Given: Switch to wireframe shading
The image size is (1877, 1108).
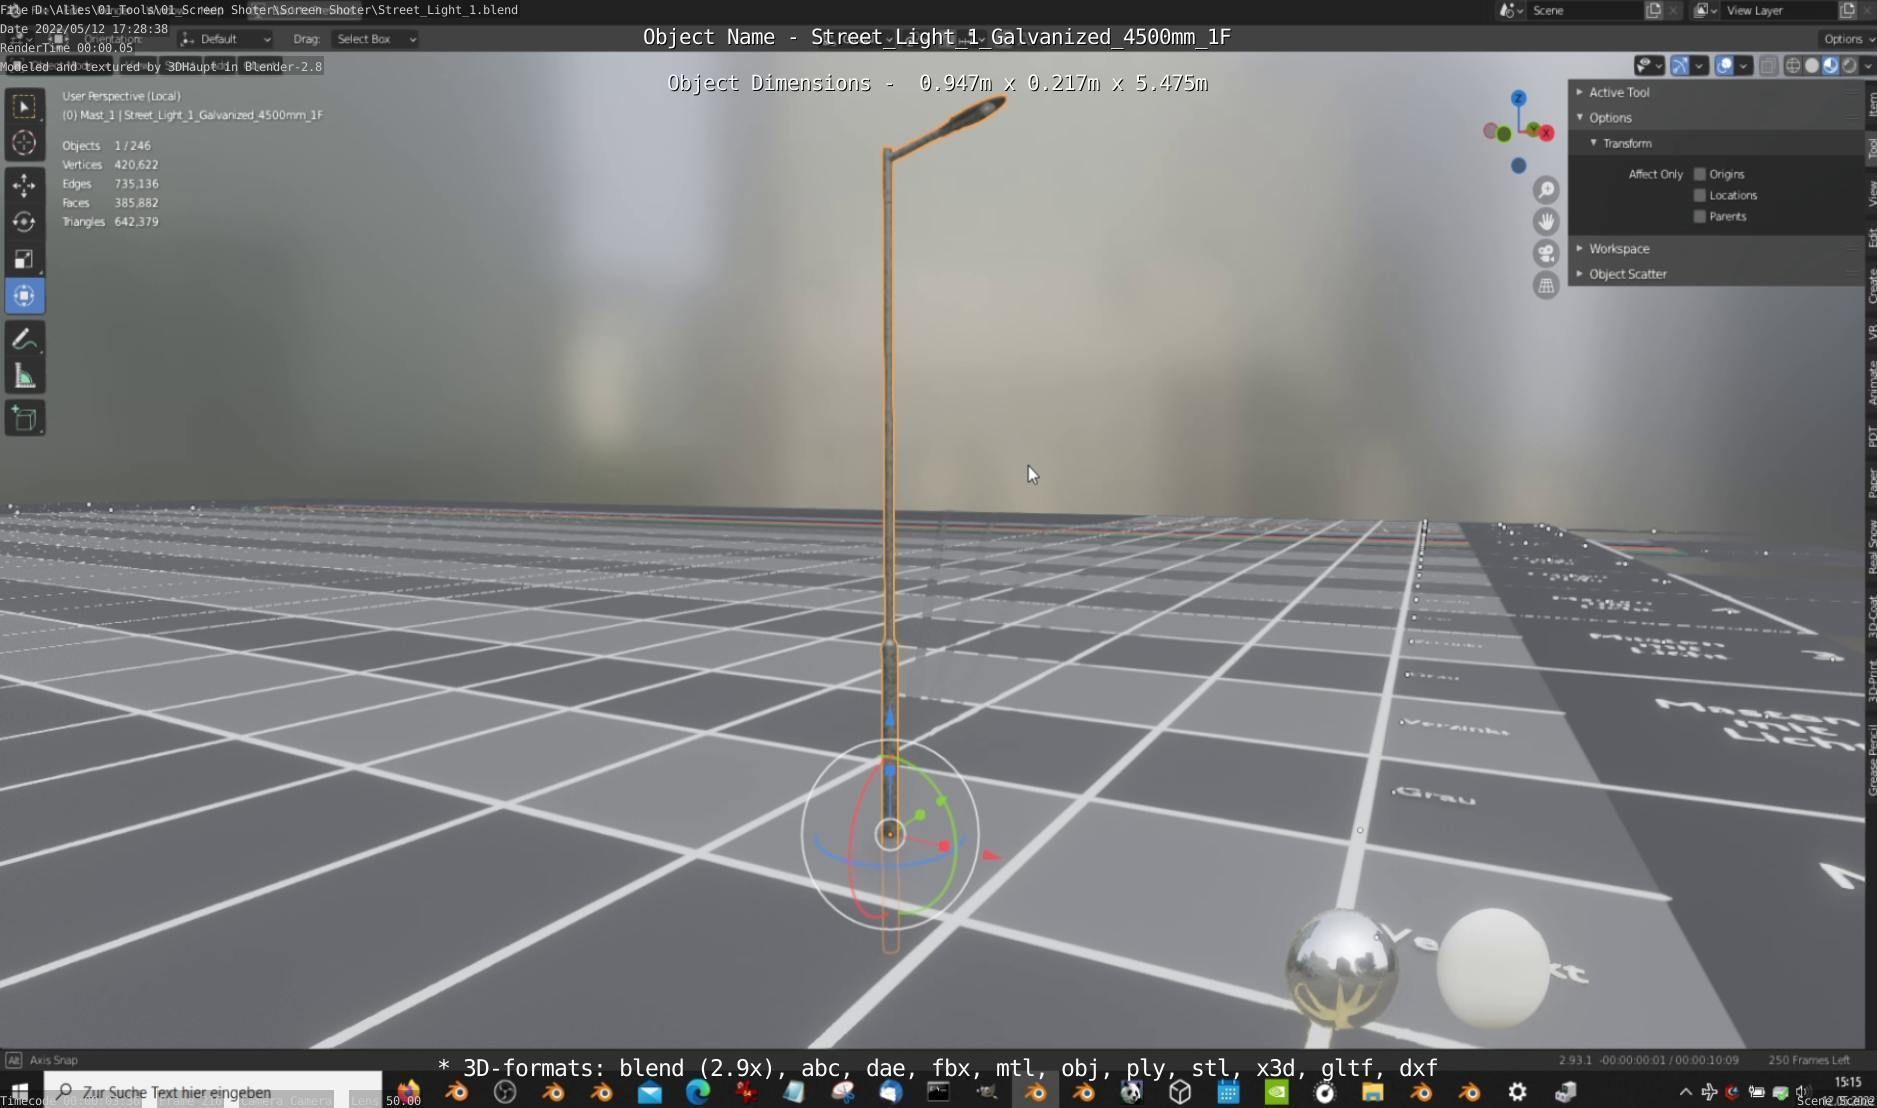Looking at the screenshot, I should (1793, 66).
